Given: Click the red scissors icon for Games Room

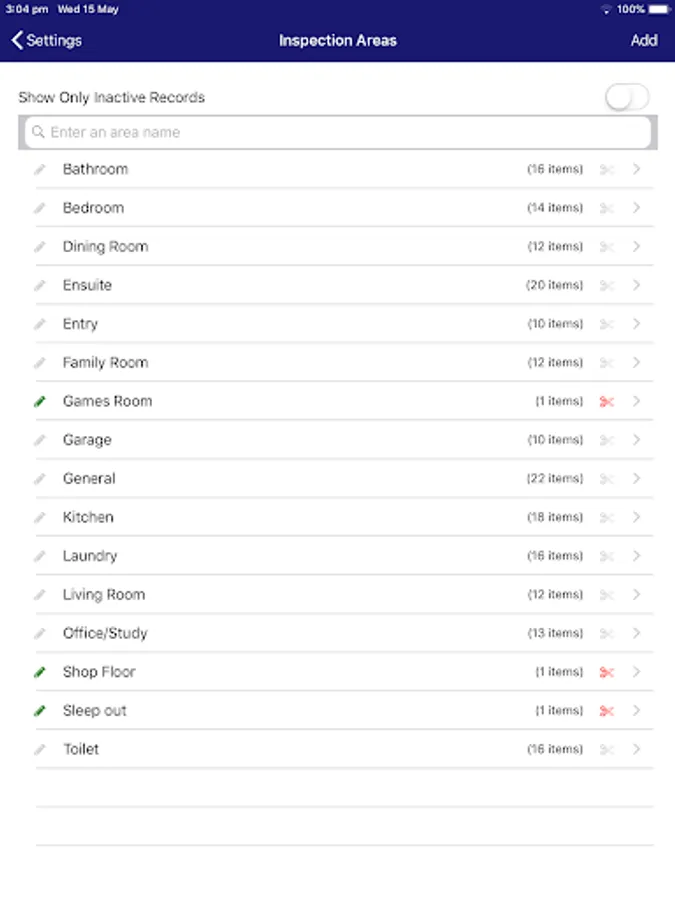Looking at the screenshot, I should (606, 401).
